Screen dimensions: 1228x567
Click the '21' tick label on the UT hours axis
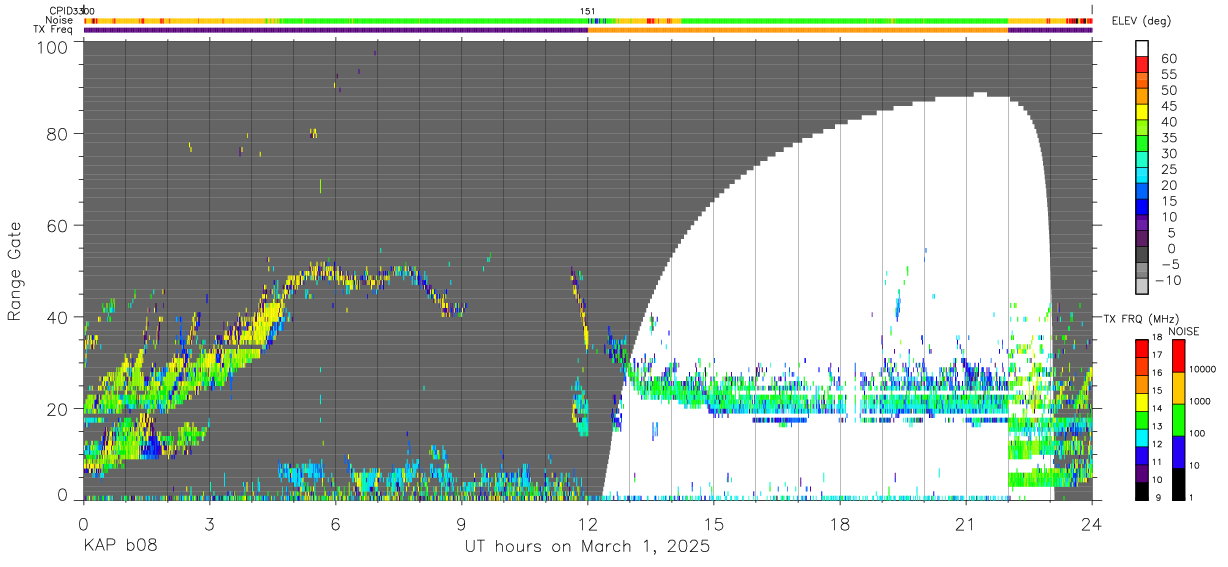pos(966,524)
